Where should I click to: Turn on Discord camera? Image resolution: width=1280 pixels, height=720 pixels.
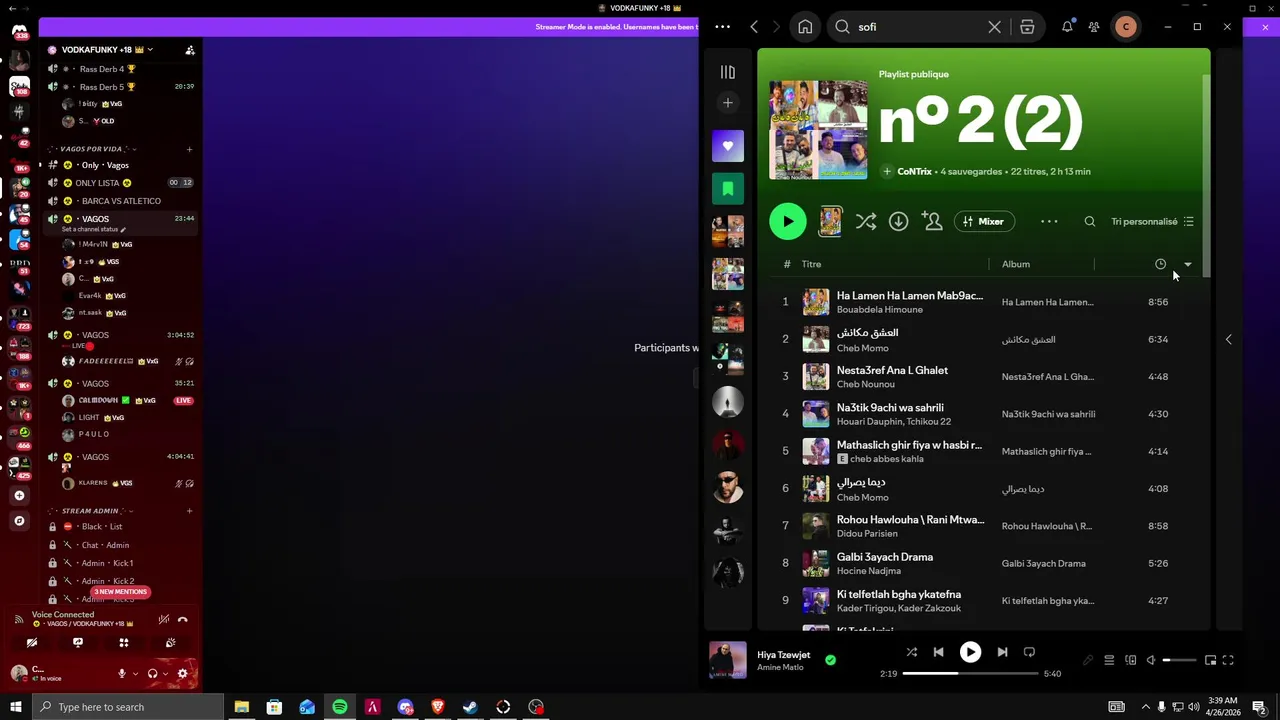click(32, 643)
